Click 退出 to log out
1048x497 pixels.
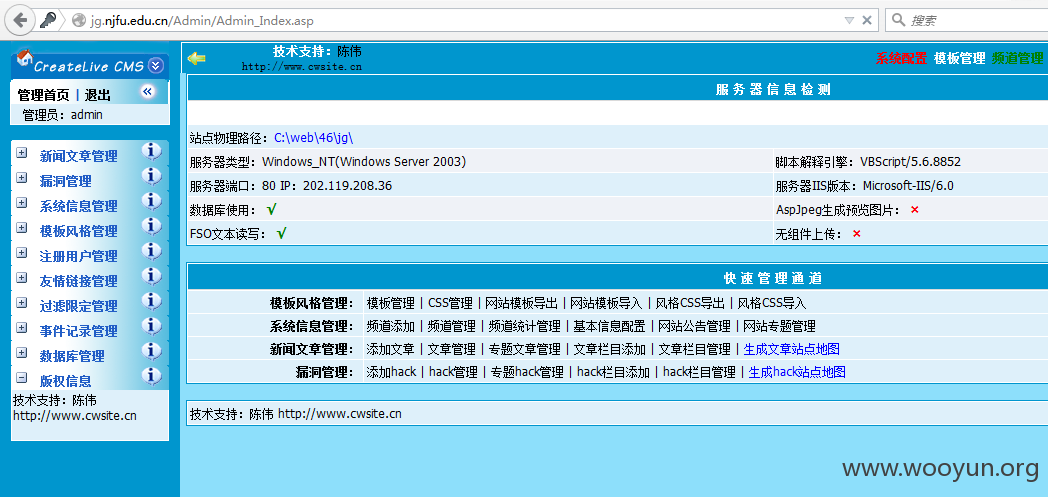tap(98, 95)
